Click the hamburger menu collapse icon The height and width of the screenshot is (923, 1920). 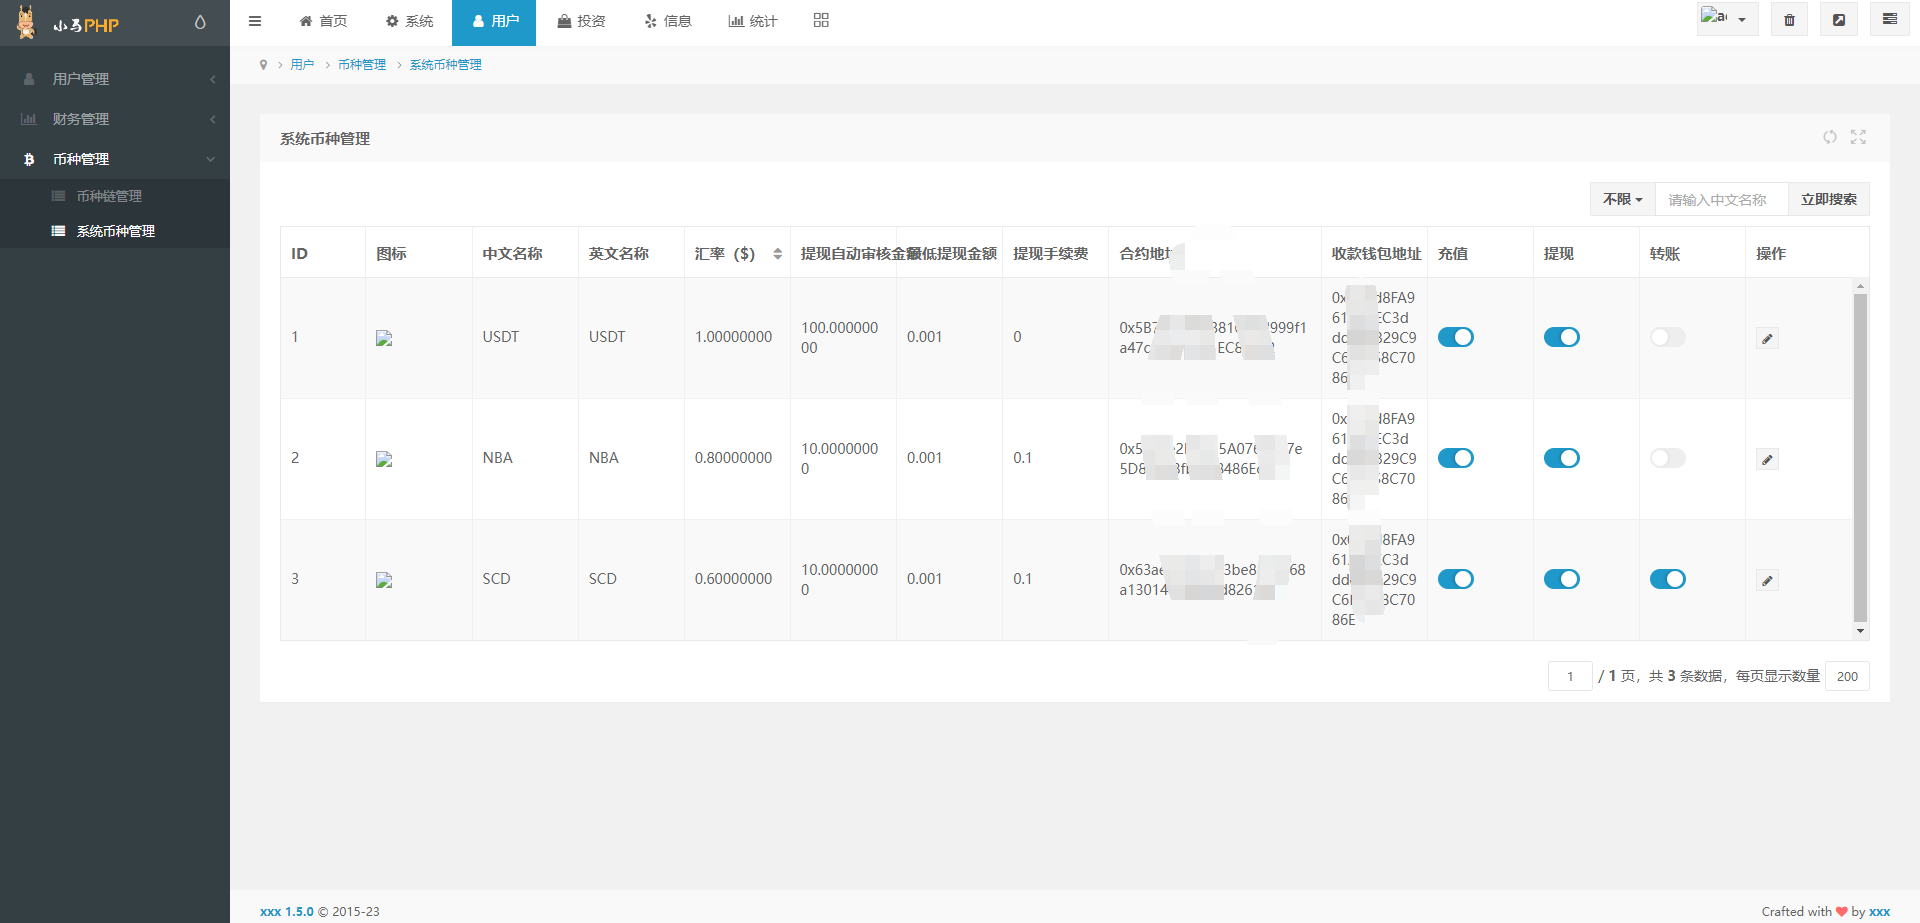tap(255, 21)
